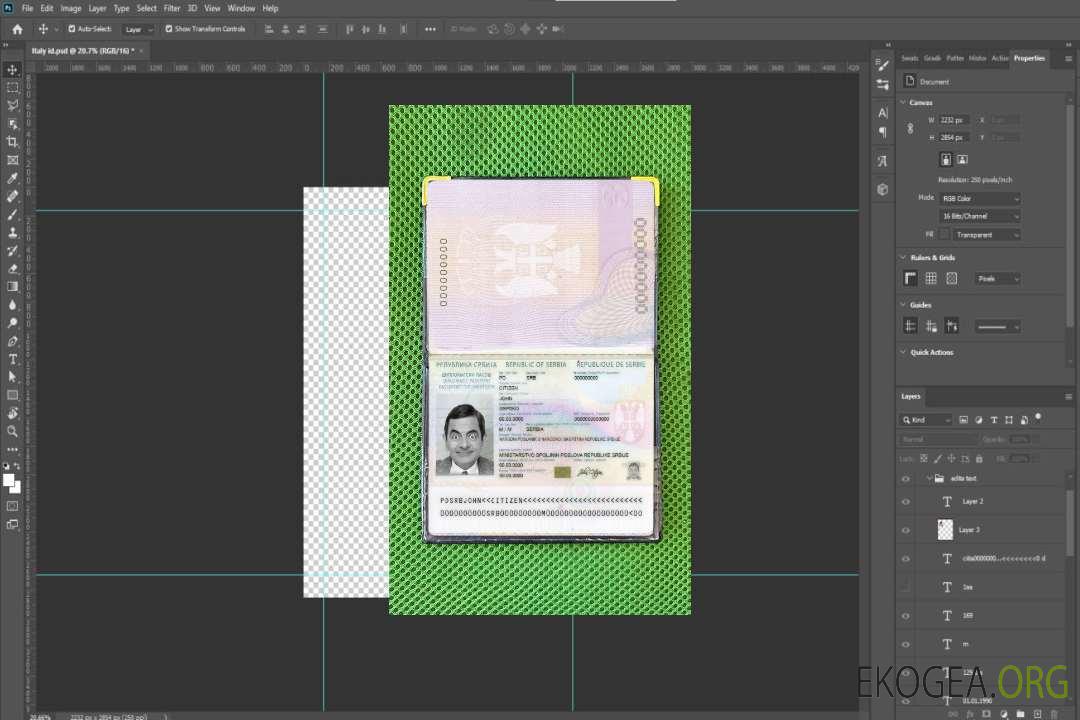Viewport: 1080px width, 720px height.
Task: Open the Auto-Select Layer dropdown
Action: click(138, 29)
